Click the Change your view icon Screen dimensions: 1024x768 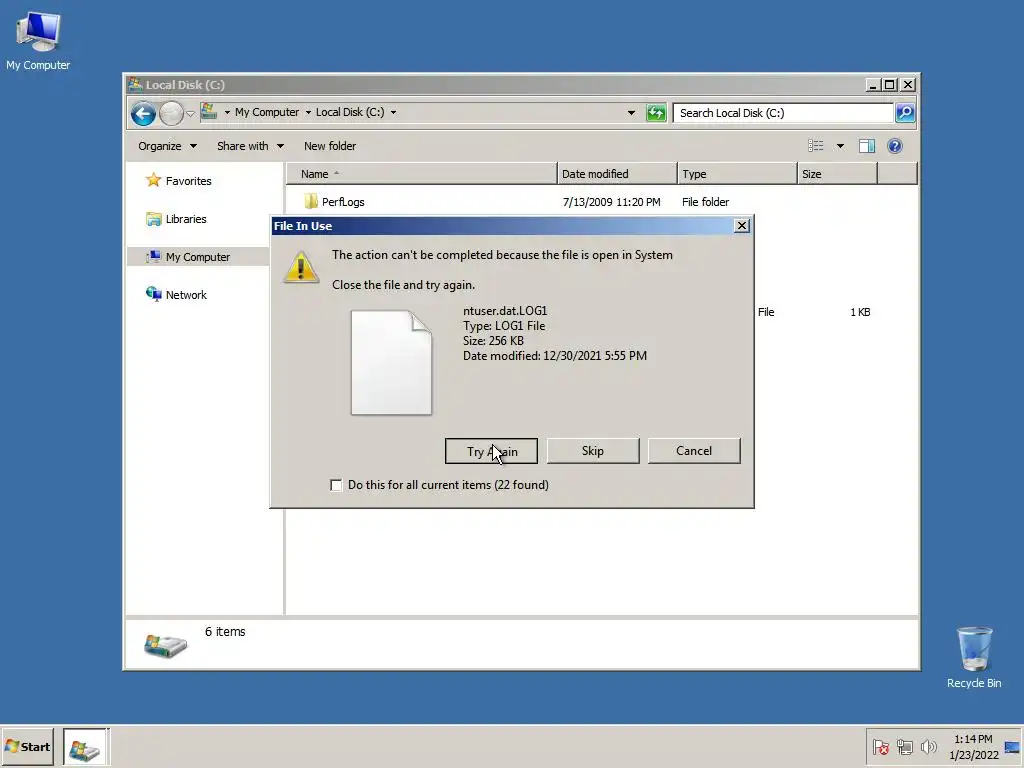point(816,146)
